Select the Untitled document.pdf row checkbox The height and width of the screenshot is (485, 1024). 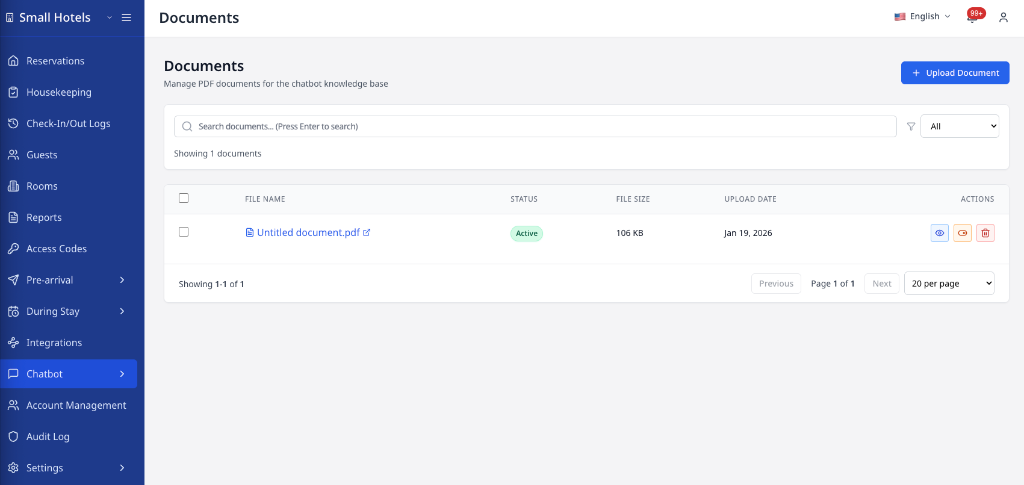pos(184,232)
